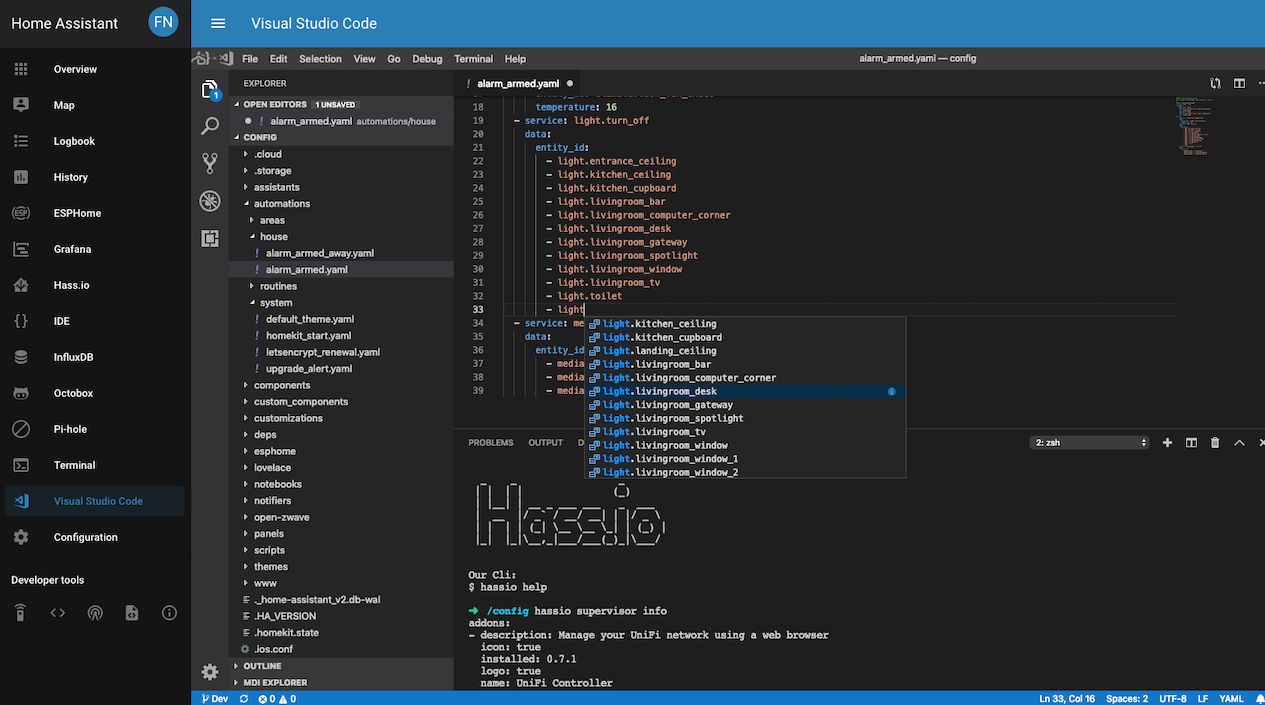Split the terminal panel
1265x705 pixels.
tap(1190, 441)
